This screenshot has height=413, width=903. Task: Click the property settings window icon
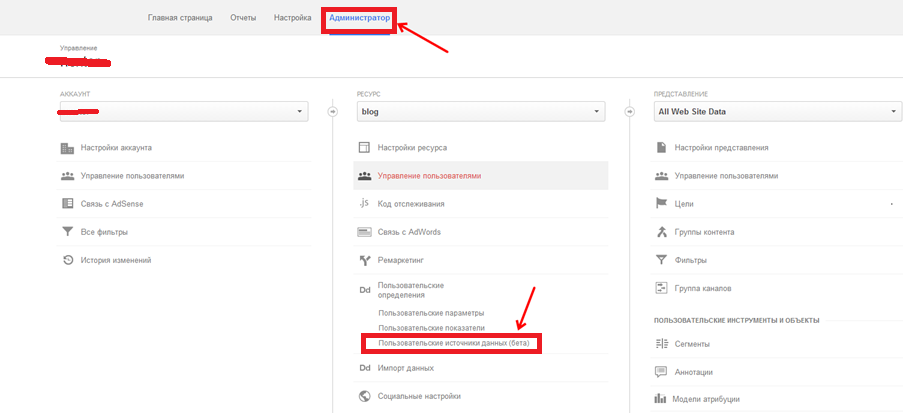(364, 148)
